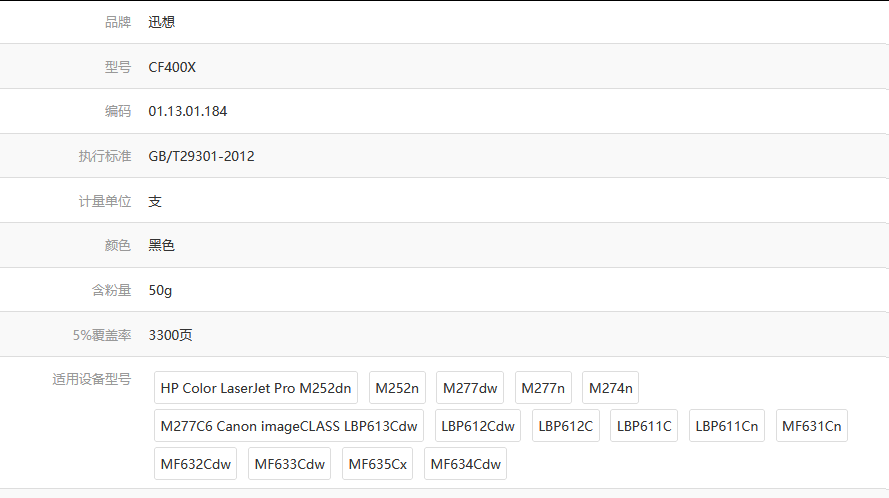Select the MF631Cn tag
889x498 pixels.
pos(812,426)
